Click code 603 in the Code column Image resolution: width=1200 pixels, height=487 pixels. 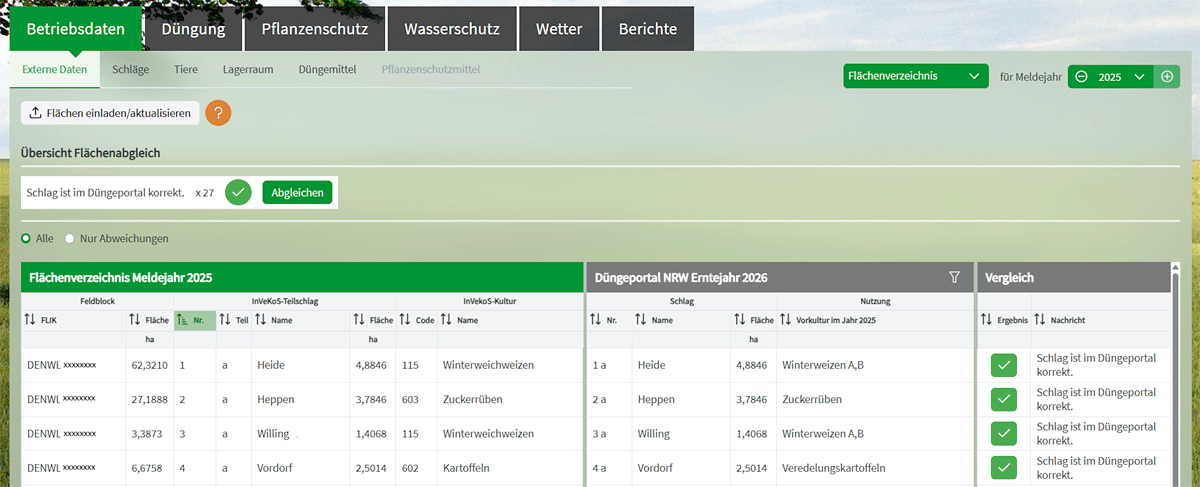[x=410, y=399]
